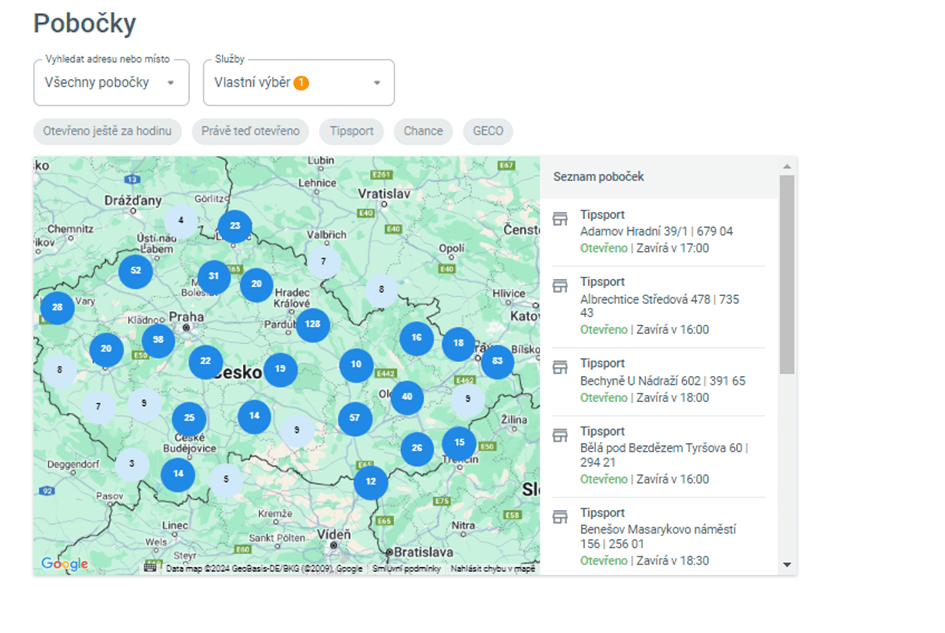Click map cluster 10 near E442
Screen dimensions: 945x633
356,365
